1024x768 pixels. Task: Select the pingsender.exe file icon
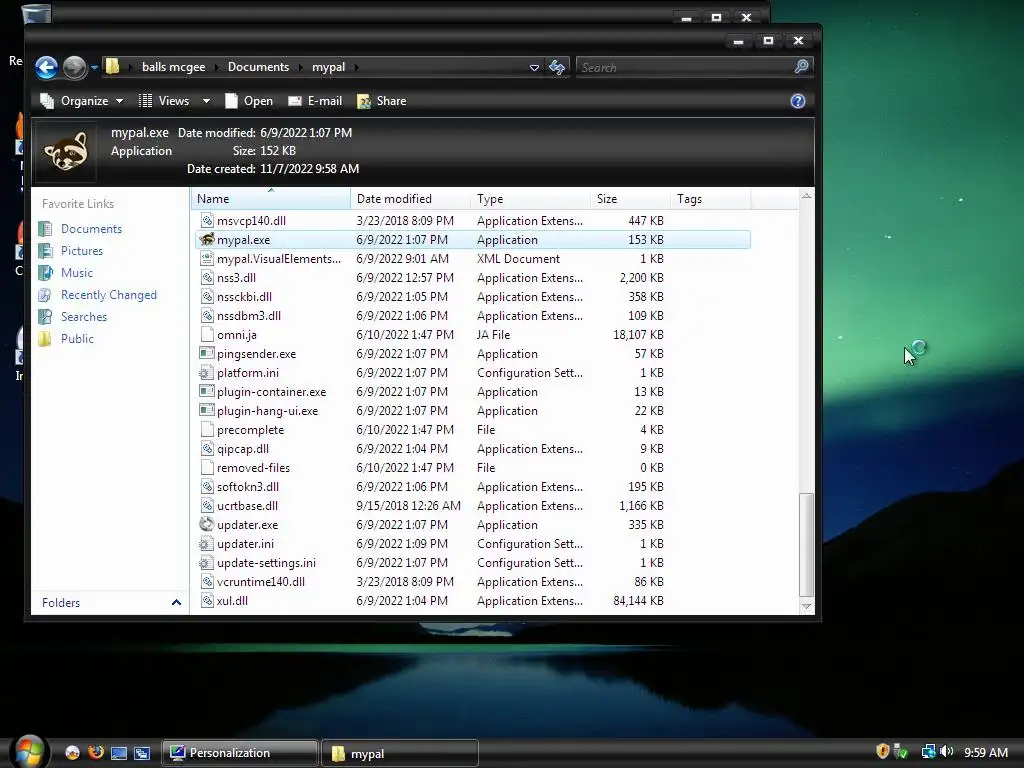point(206,353)
